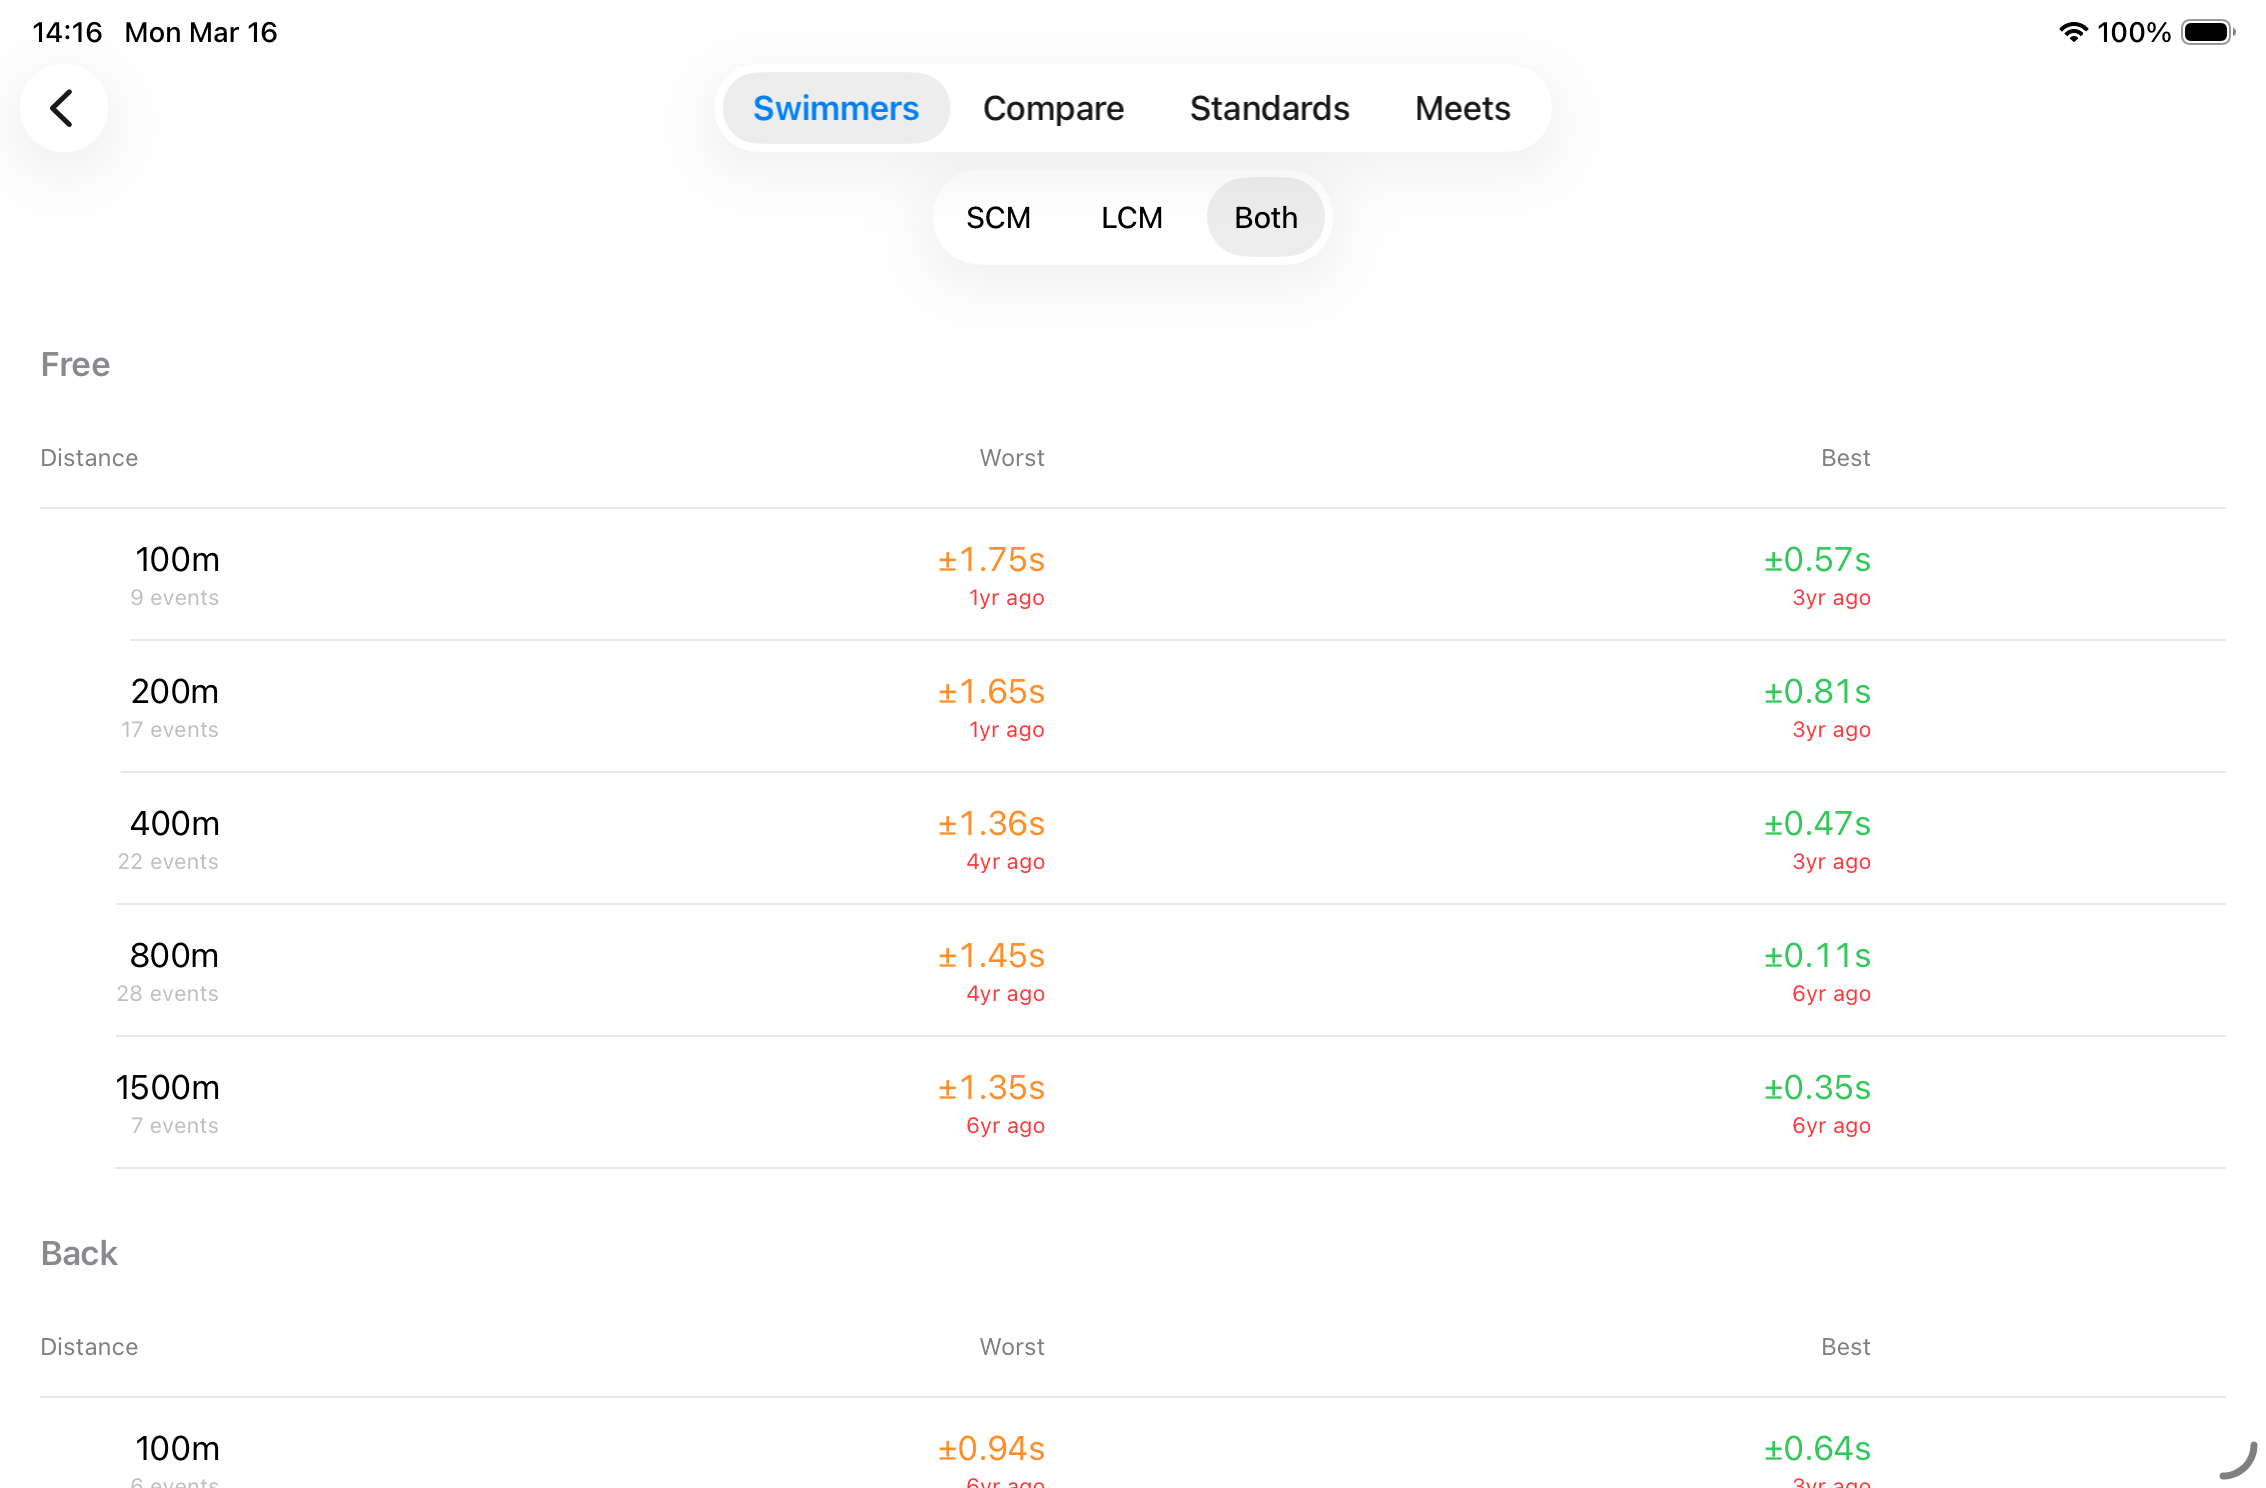
Task: Tap the ±0.11s best value for 800m
Action: [x=1816, y=956]
